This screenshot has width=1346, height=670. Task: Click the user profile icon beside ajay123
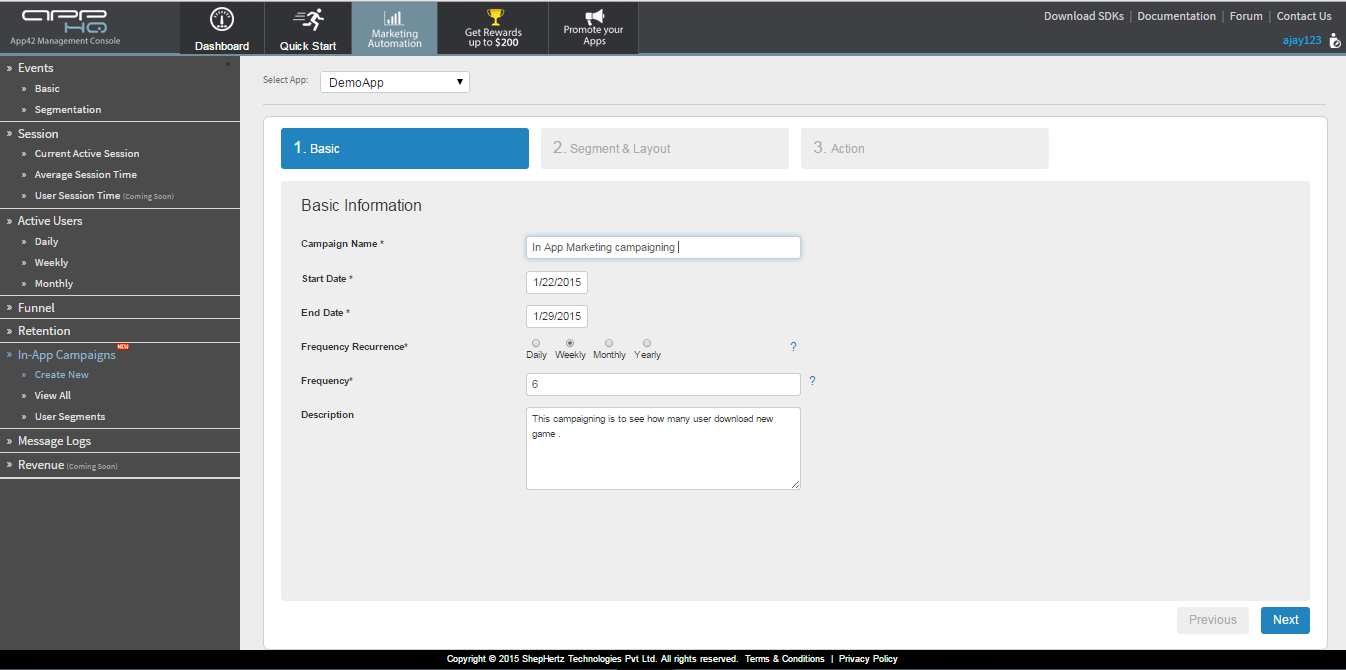pyautogui.click(x=1334, y=41)
